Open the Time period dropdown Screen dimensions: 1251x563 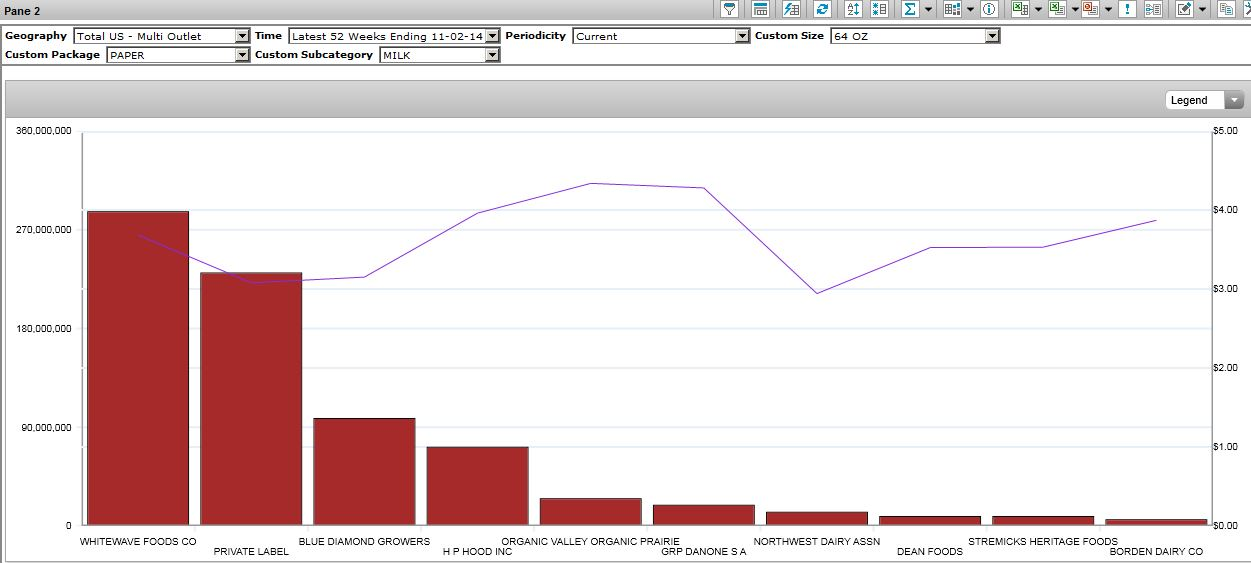(492, 36)
